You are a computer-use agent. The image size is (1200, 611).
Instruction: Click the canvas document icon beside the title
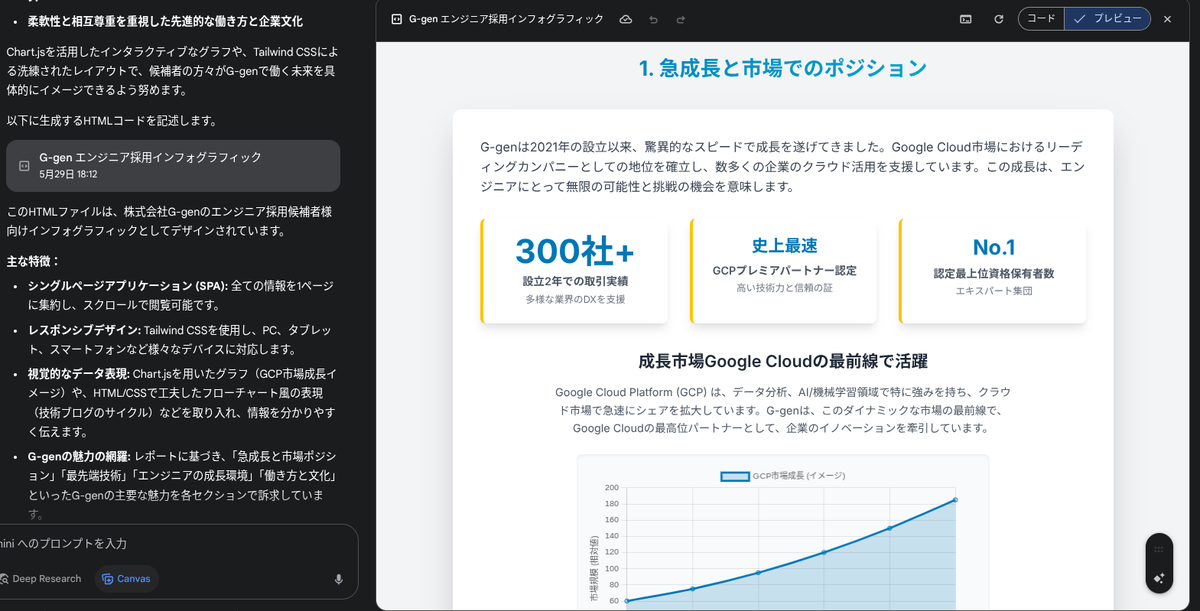coord(396,19)
